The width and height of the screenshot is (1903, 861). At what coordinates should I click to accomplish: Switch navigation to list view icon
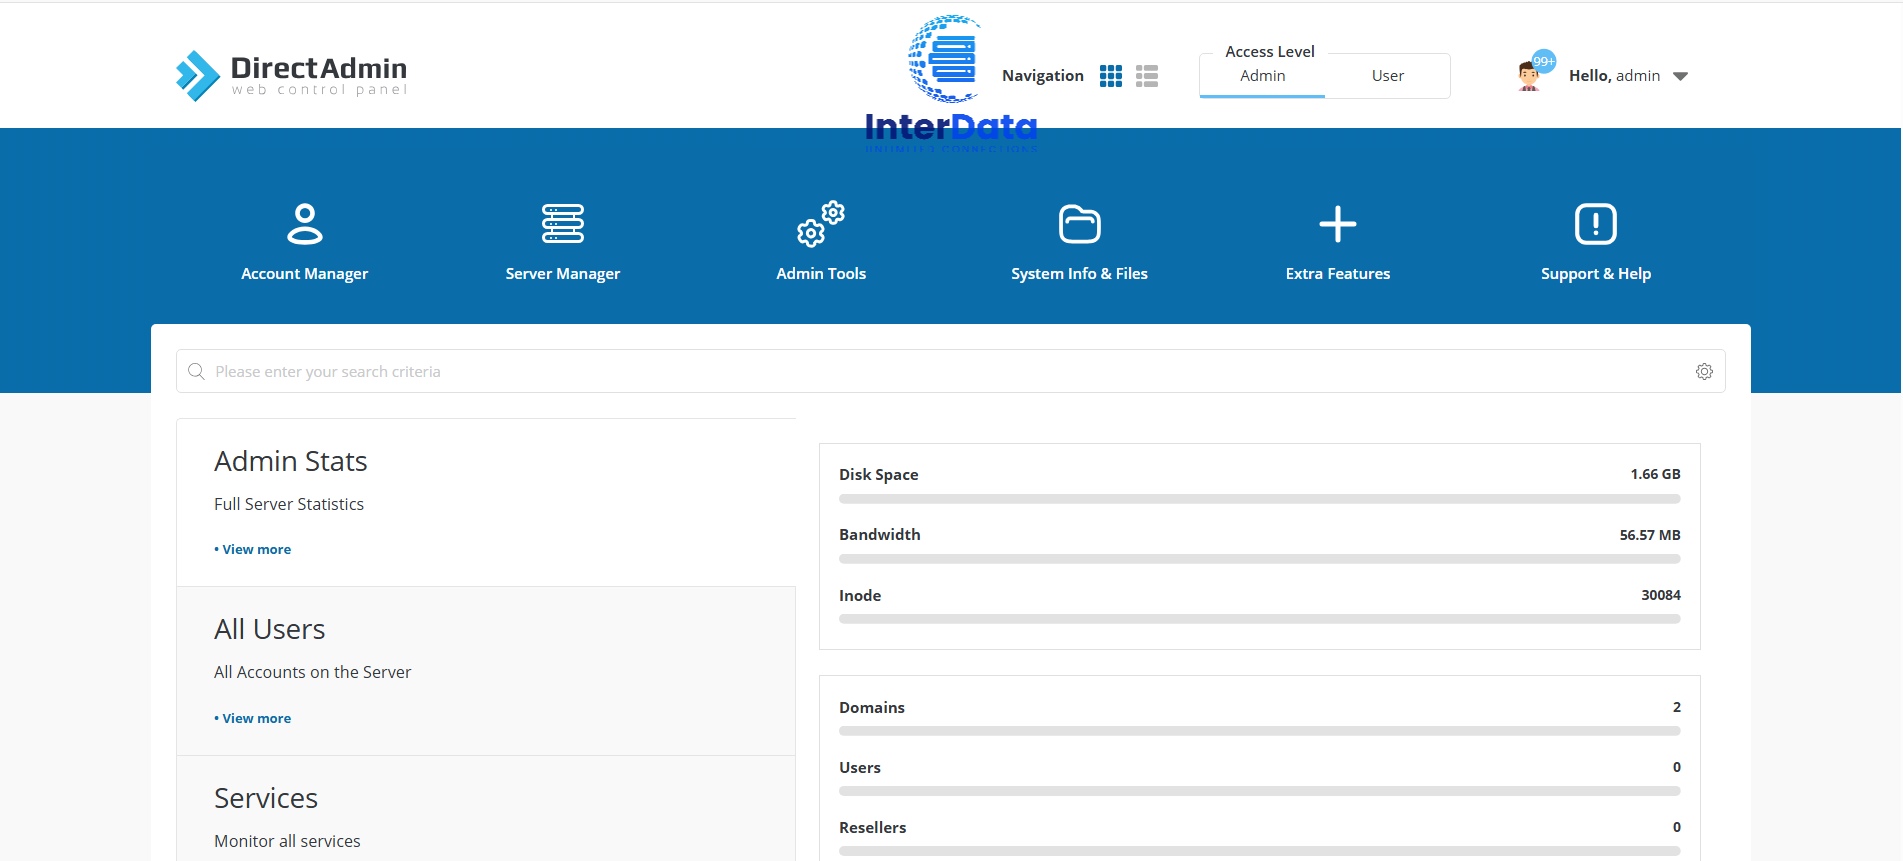coord(1147,76)
